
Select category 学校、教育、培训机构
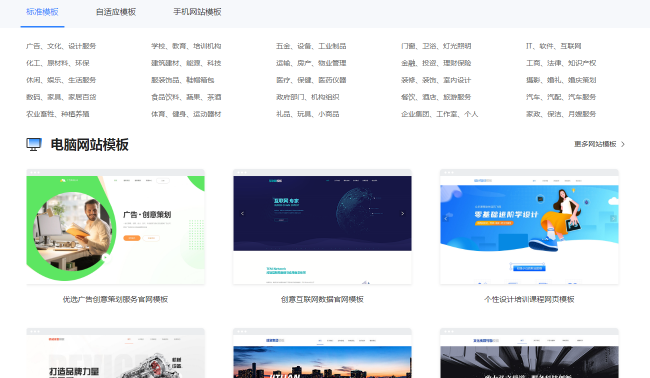[x=186, y=46]
